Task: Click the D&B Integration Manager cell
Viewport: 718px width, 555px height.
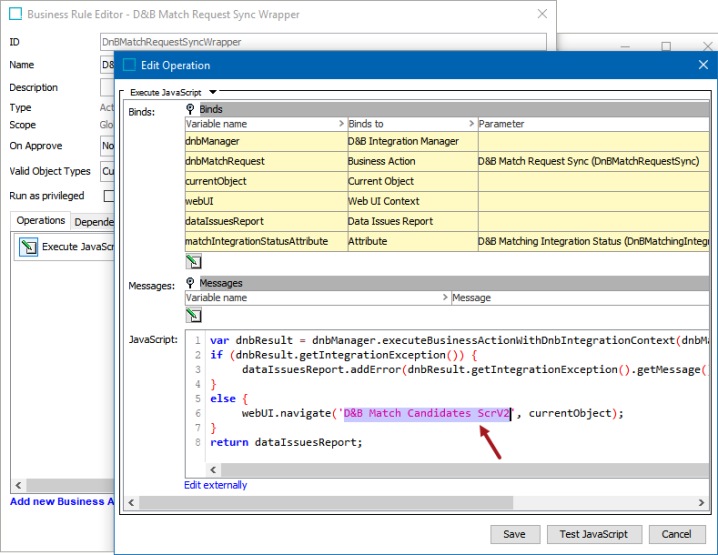Action: coord(413,141)
